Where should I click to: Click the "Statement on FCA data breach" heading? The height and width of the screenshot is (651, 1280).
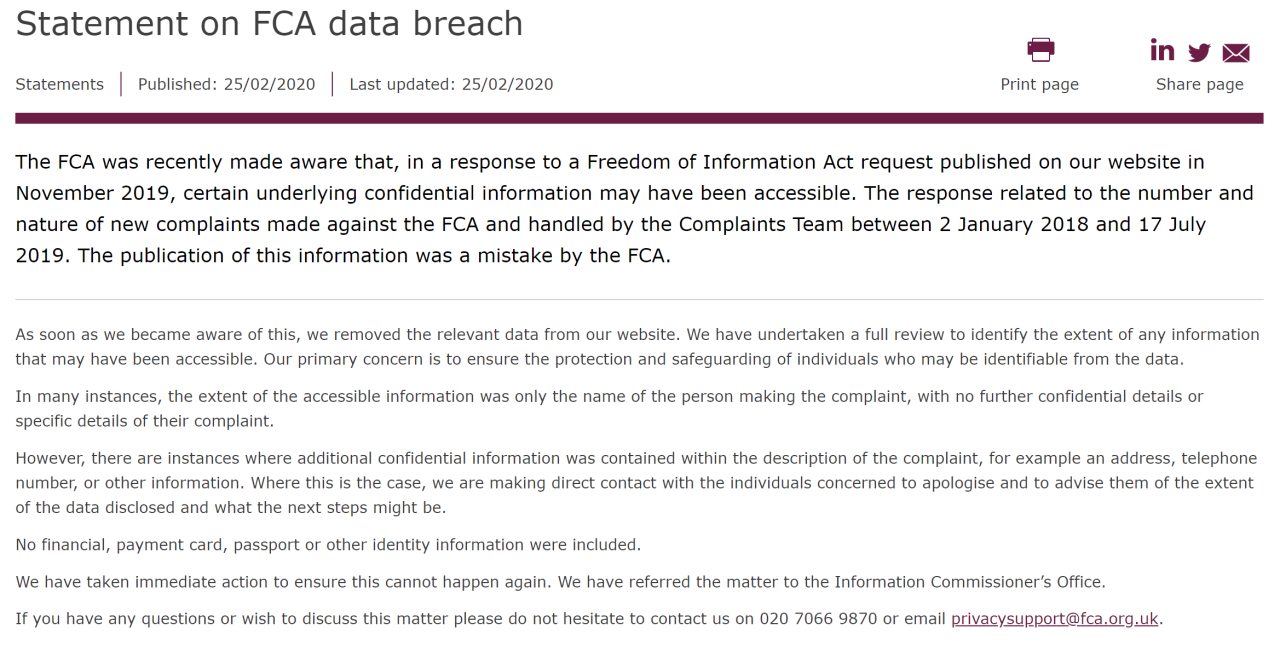tap(269, 23)
